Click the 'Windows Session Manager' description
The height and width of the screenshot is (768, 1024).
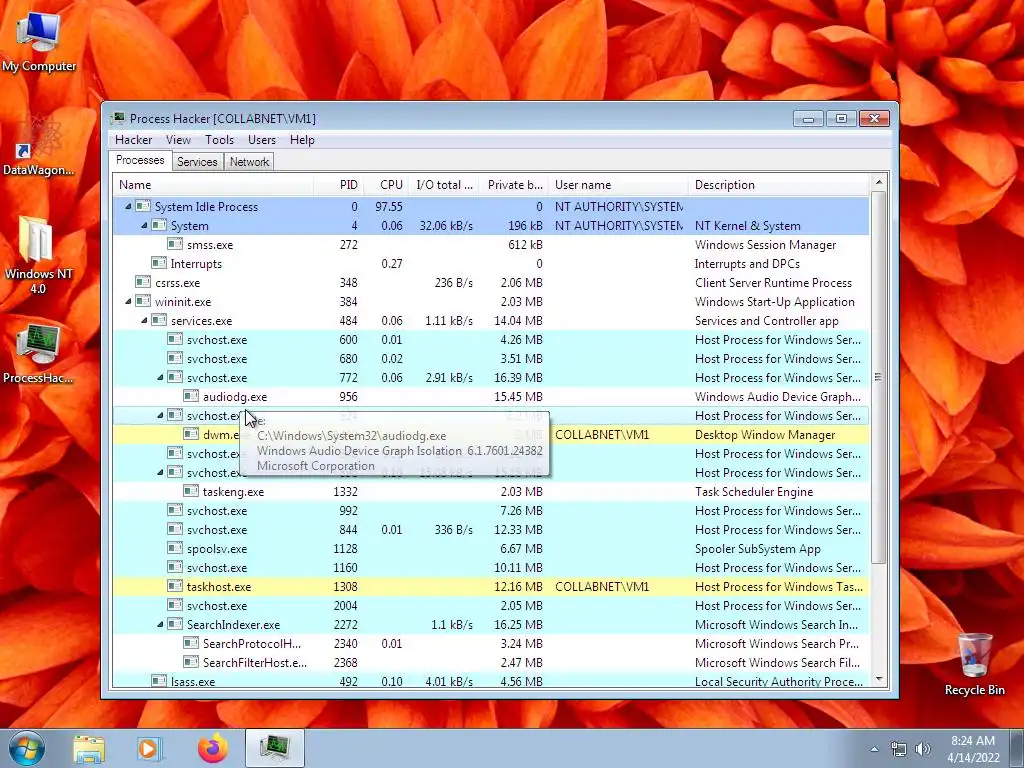tap(765, 245)
